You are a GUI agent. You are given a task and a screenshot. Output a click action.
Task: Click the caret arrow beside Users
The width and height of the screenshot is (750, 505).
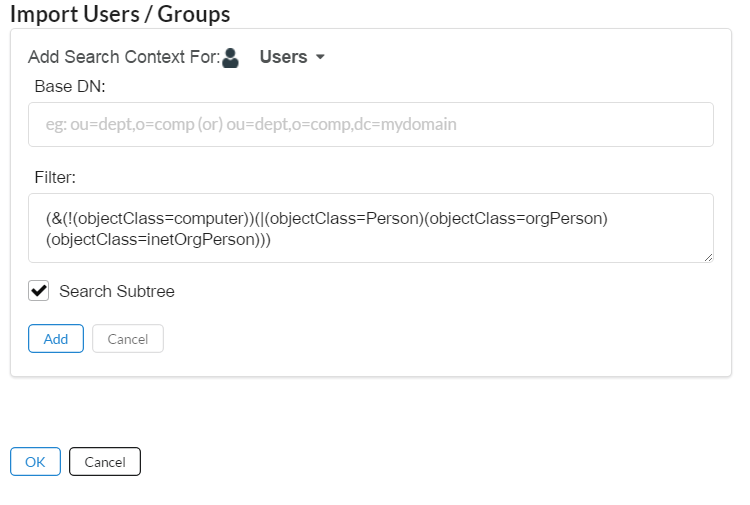tap(320, 57)
